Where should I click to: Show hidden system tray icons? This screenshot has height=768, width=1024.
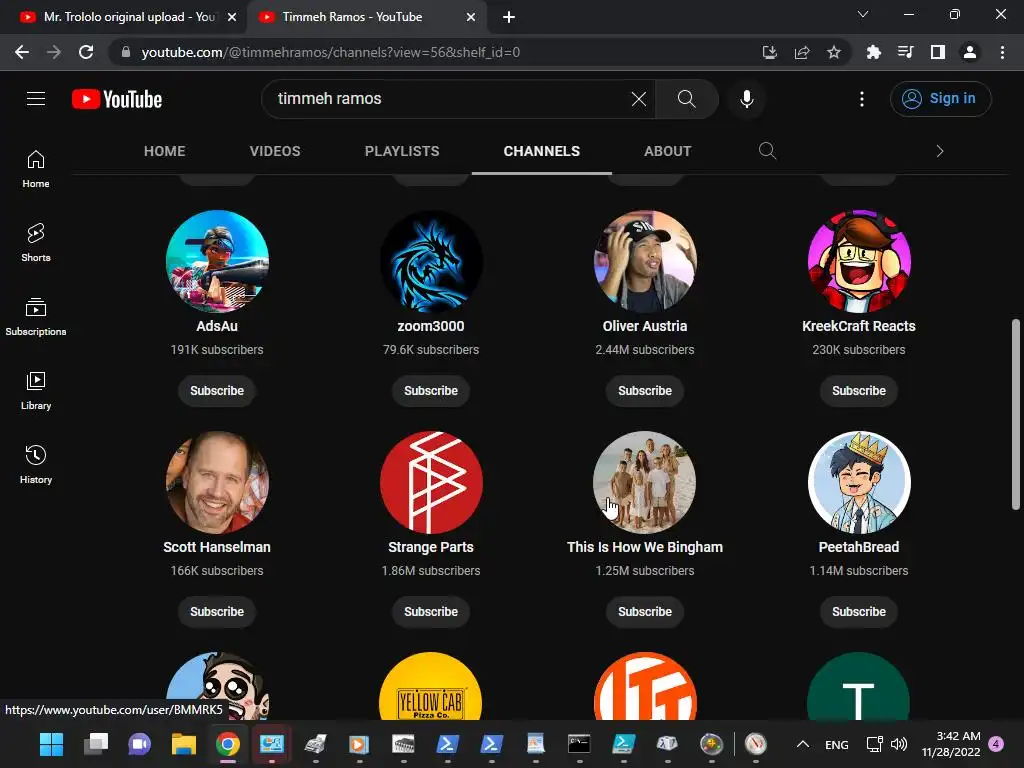(803, 744)
